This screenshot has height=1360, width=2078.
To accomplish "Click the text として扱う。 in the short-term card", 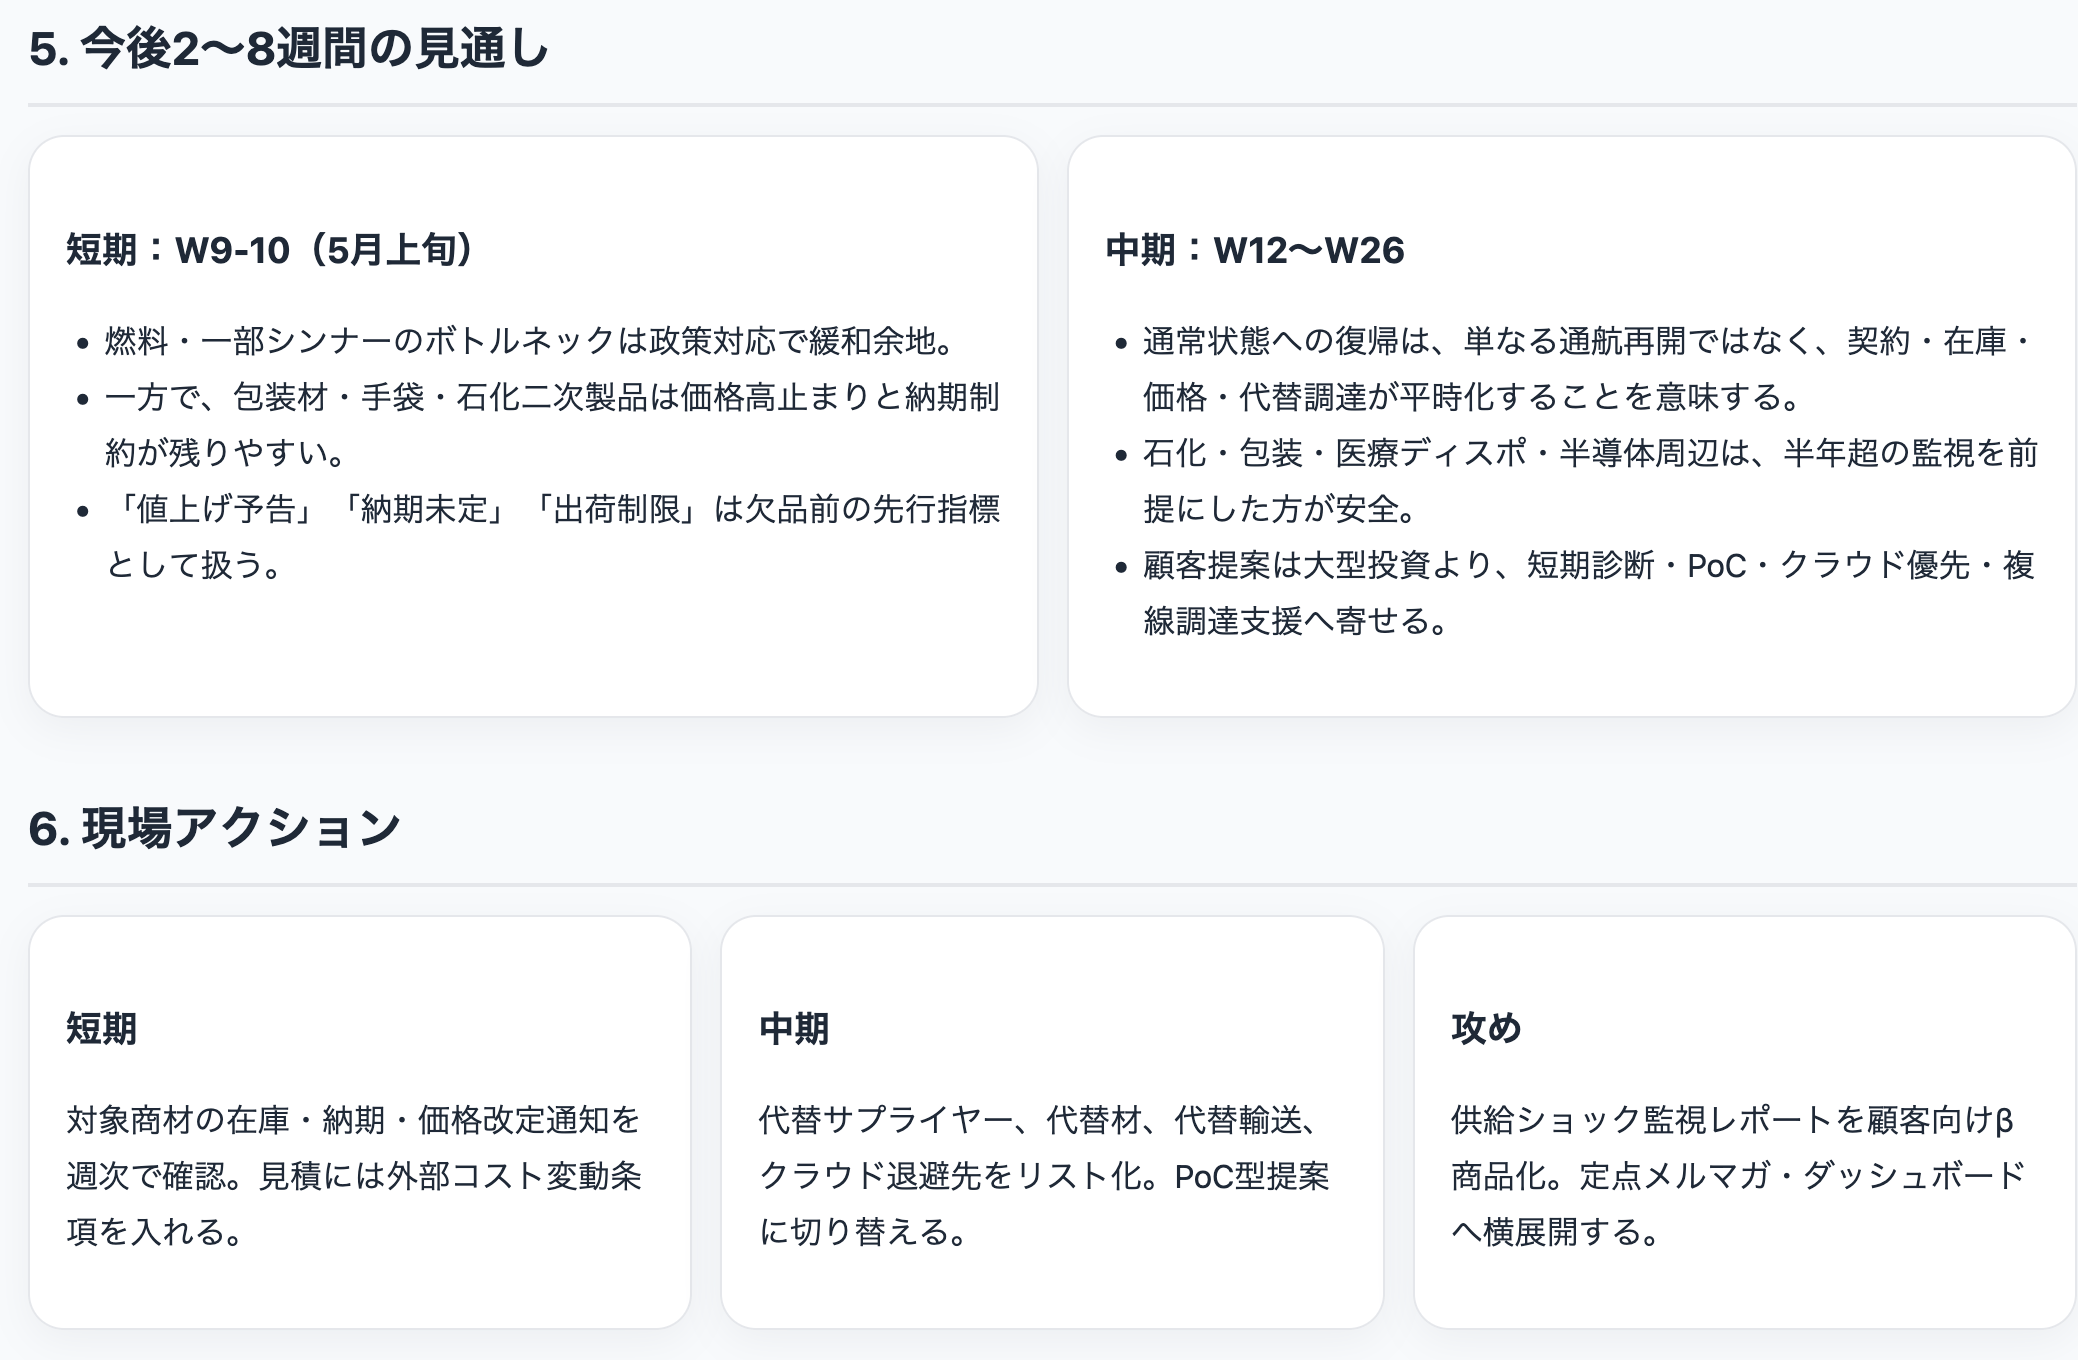I will pyautogui.click(x=196, y=566).
